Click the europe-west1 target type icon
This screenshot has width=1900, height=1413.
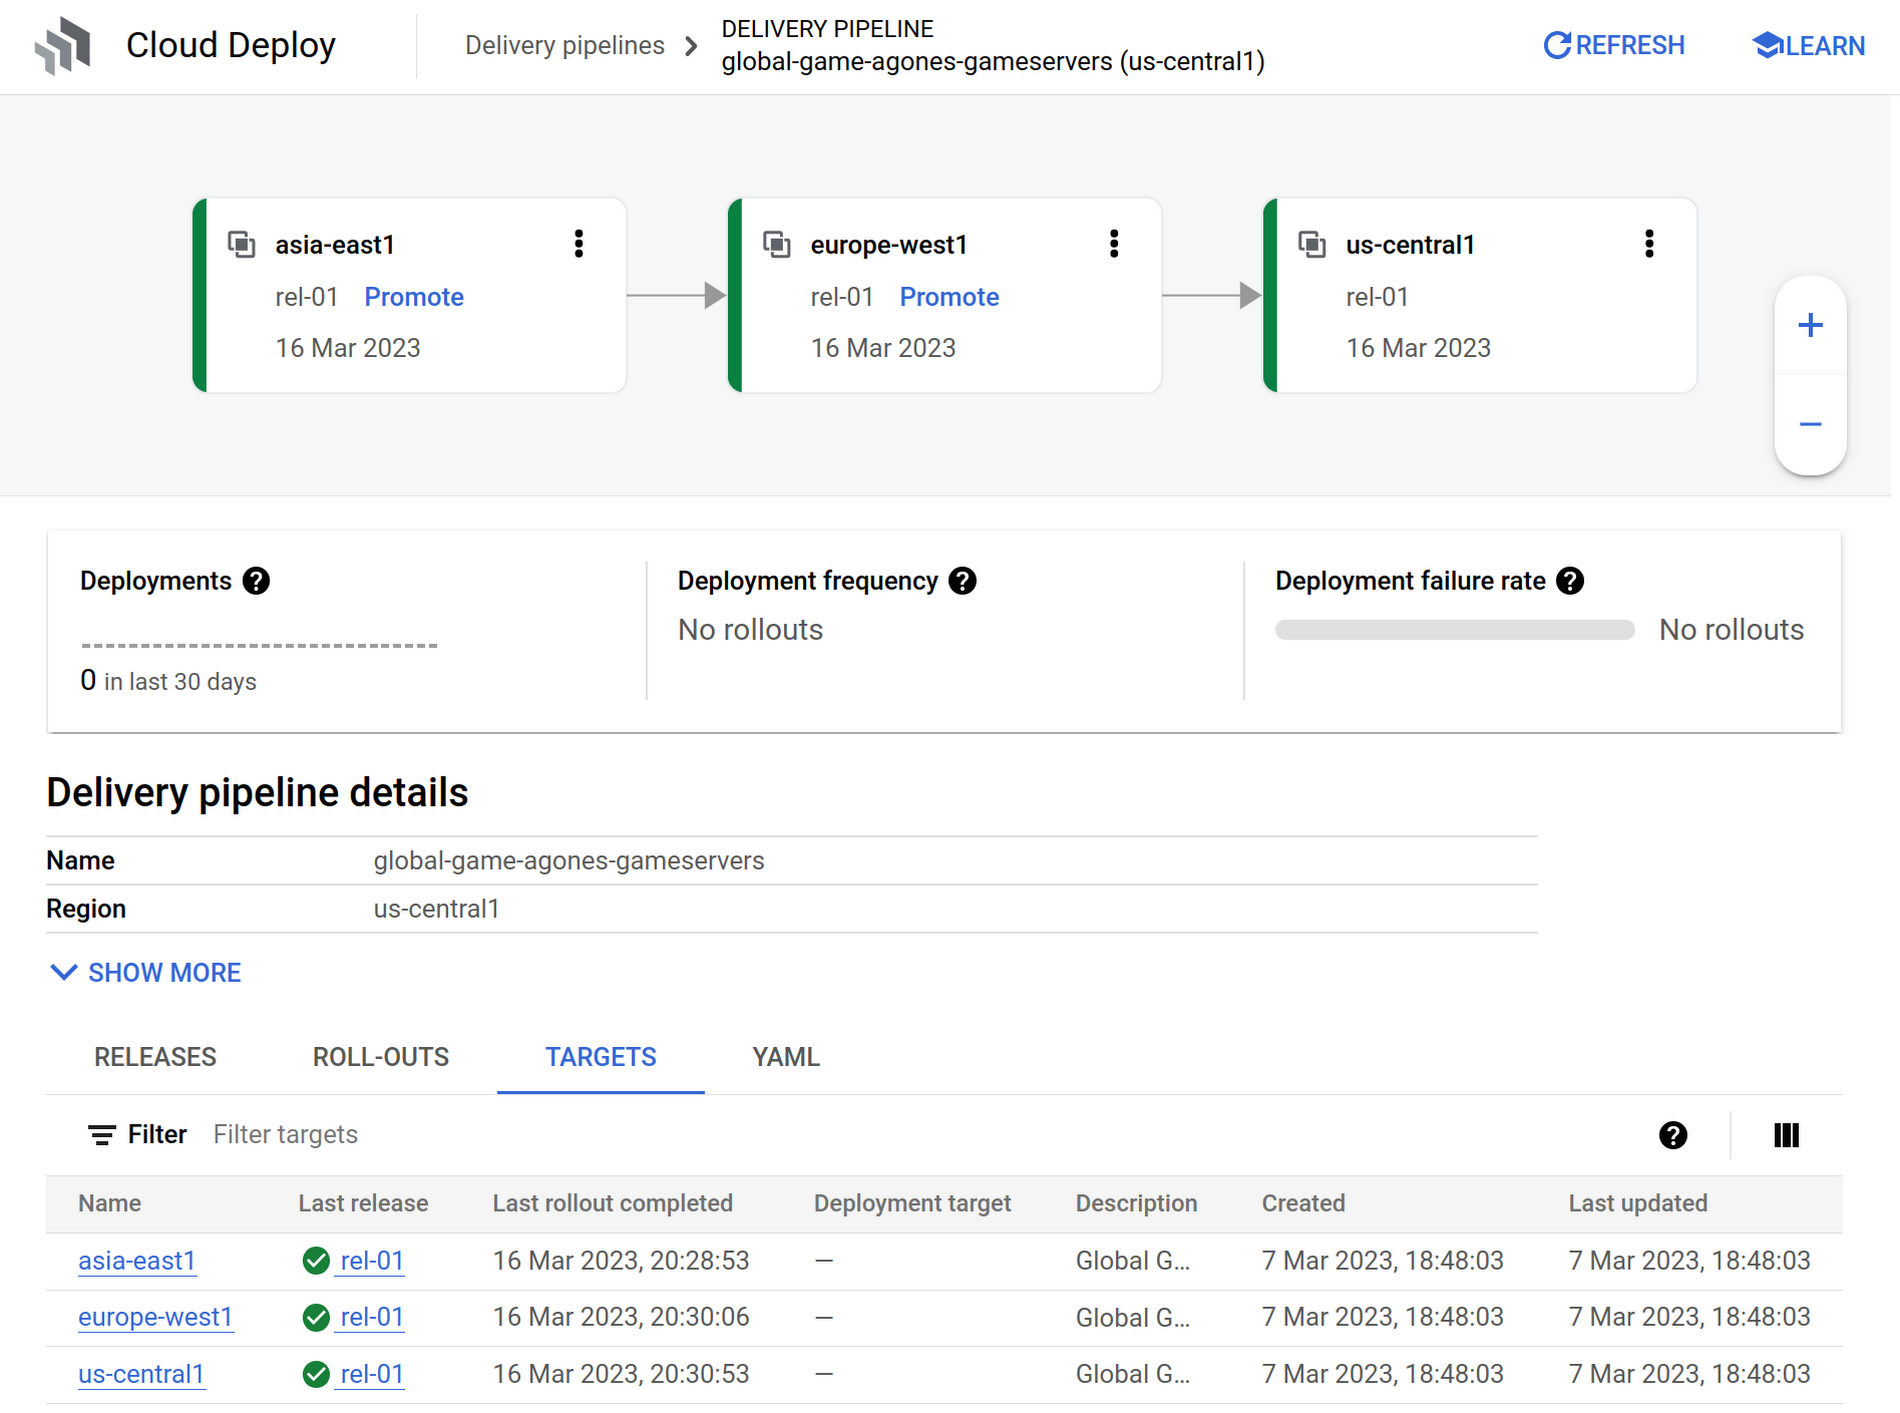tap(777, 244)
